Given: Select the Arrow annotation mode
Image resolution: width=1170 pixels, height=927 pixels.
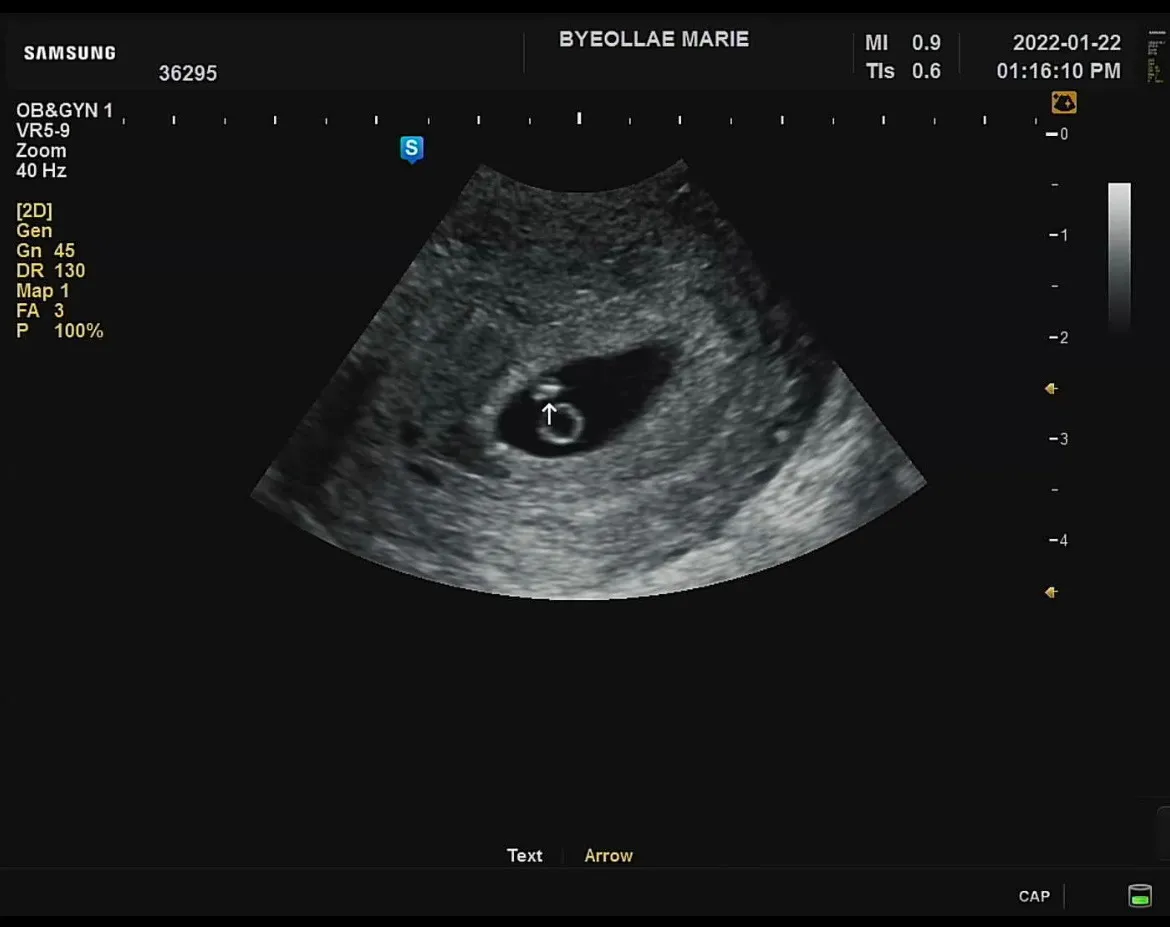Looking at the screenshot, I should pyautogui.click(x=608, y=855).
